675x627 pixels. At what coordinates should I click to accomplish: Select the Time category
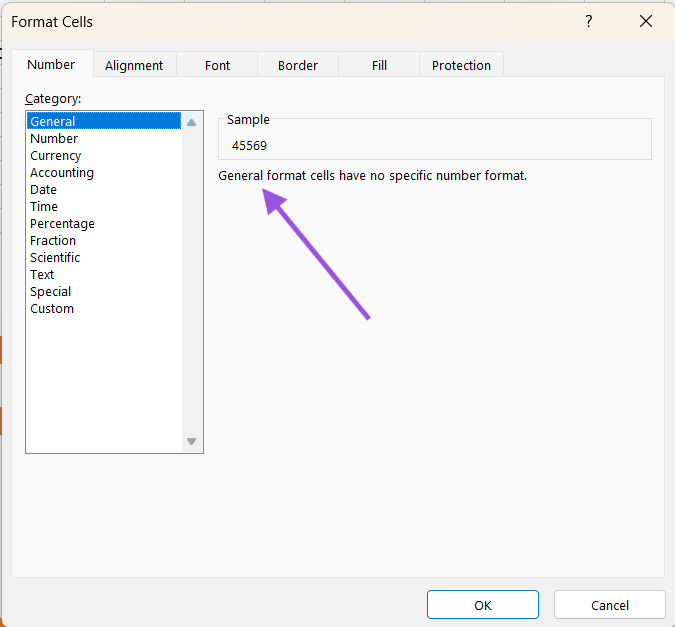coord(104,206)
